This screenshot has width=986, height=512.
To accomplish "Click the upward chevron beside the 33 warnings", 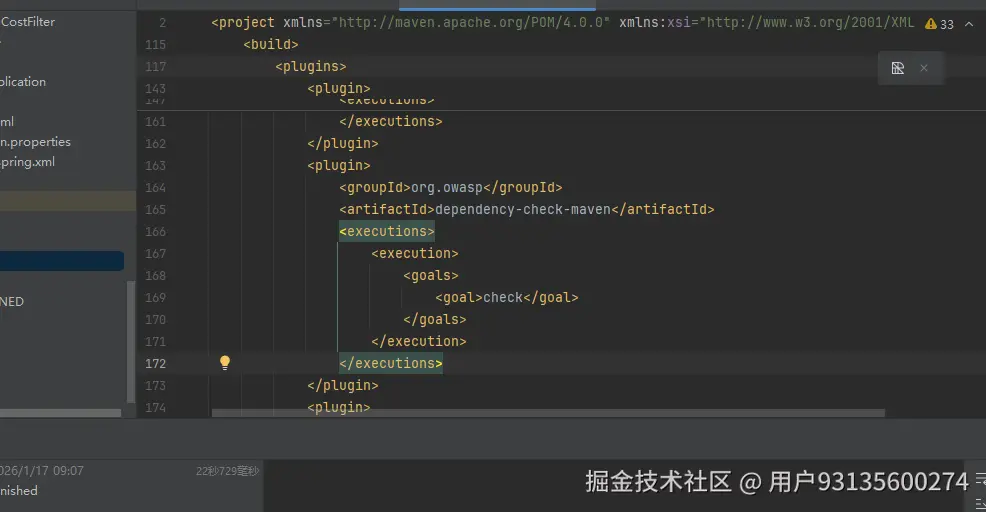I will [969, 24].
